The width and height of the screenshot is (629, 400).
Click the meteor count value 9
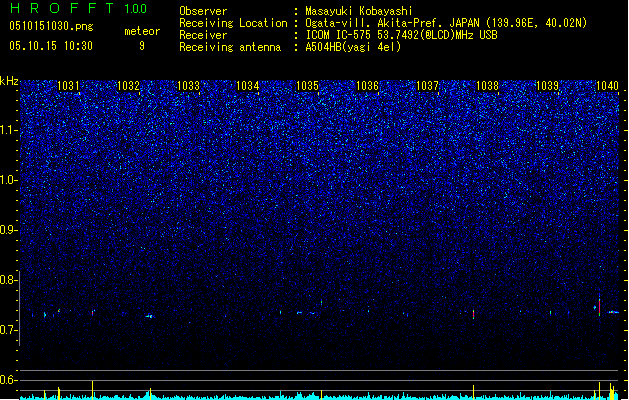coord(142,46)
